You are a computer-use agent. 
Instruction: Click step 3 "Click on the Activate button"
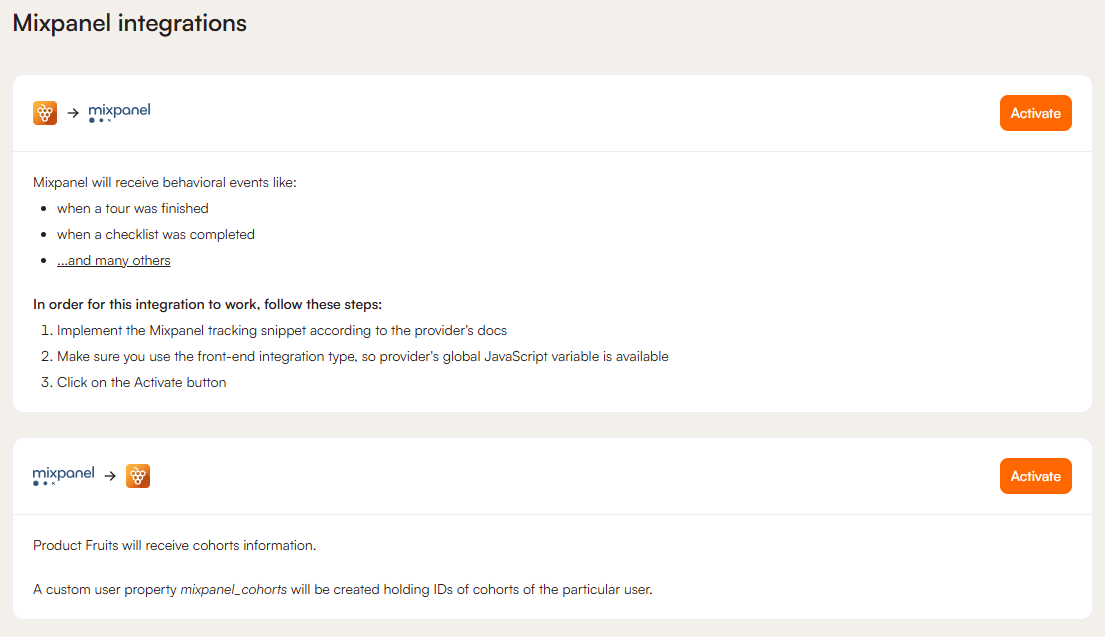(141, 383)
